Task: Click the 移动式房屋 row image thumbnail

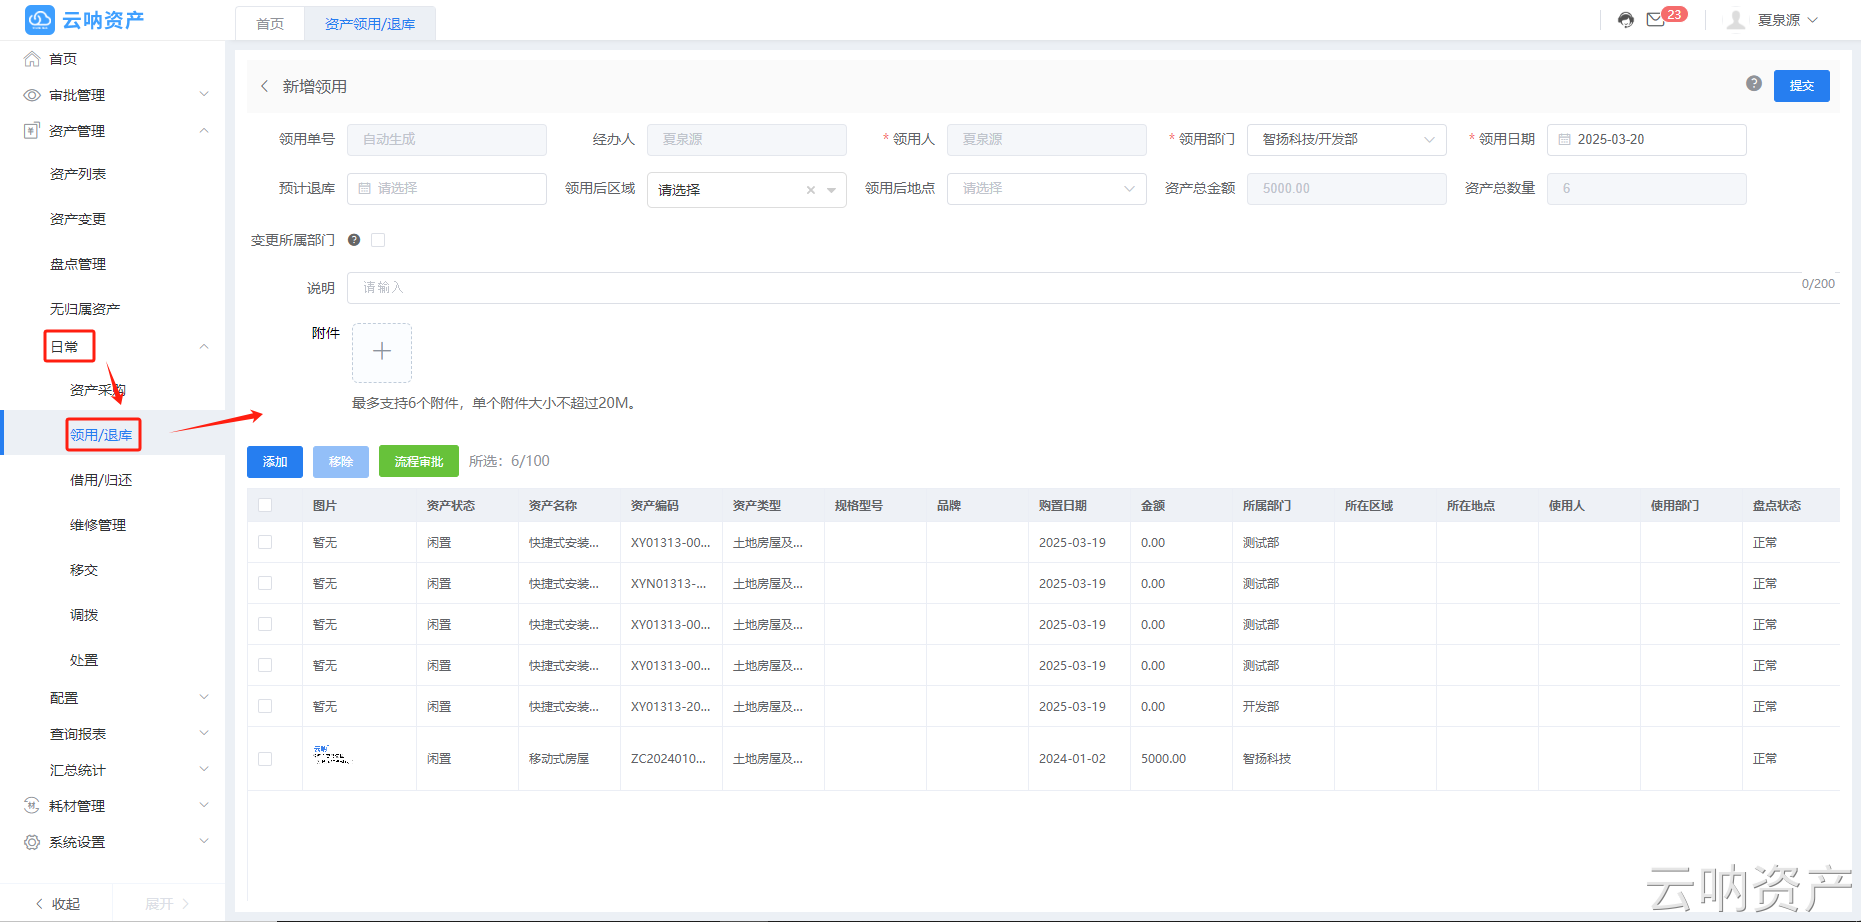Action: (x=332, y=756)
